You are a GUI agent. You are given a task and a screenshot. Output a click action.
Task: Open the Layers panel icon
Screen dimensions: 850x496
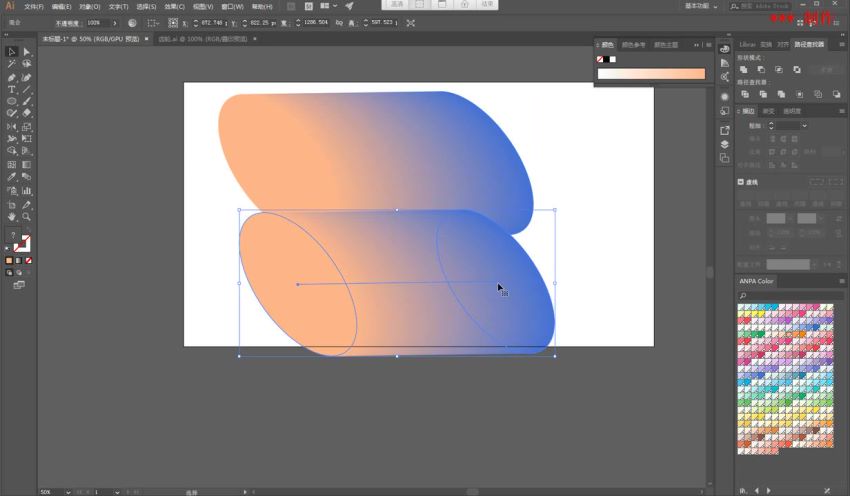[725, 144]
